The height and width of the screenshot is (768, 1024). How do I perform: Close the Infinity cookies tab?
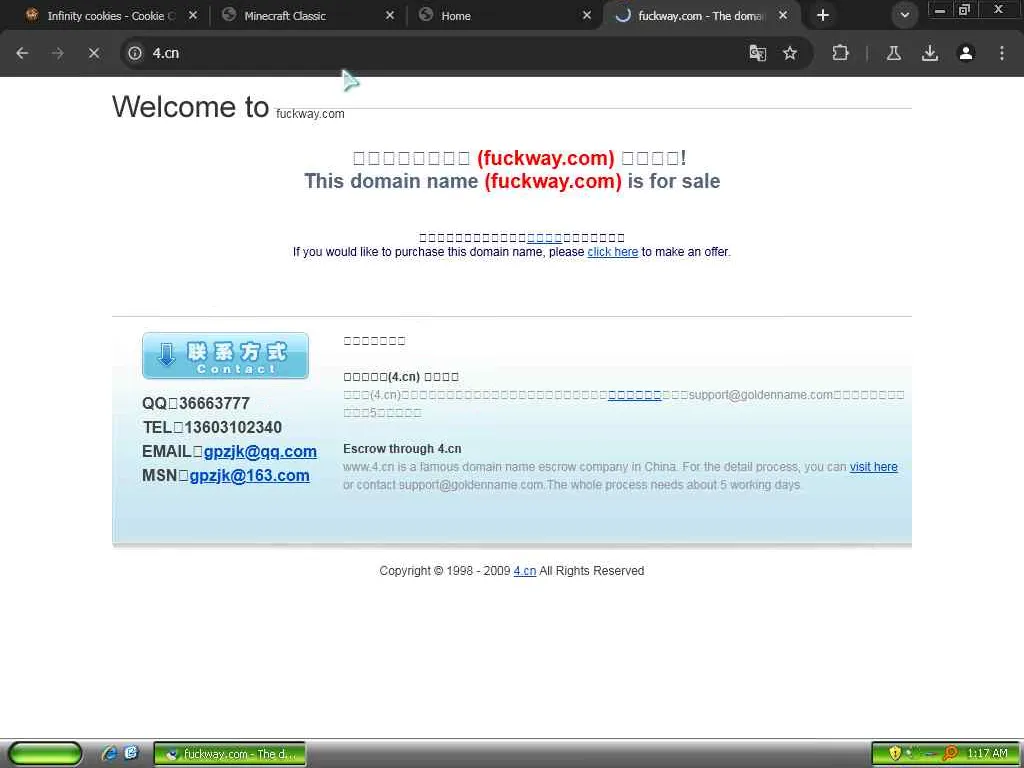[x=193, y=15]
